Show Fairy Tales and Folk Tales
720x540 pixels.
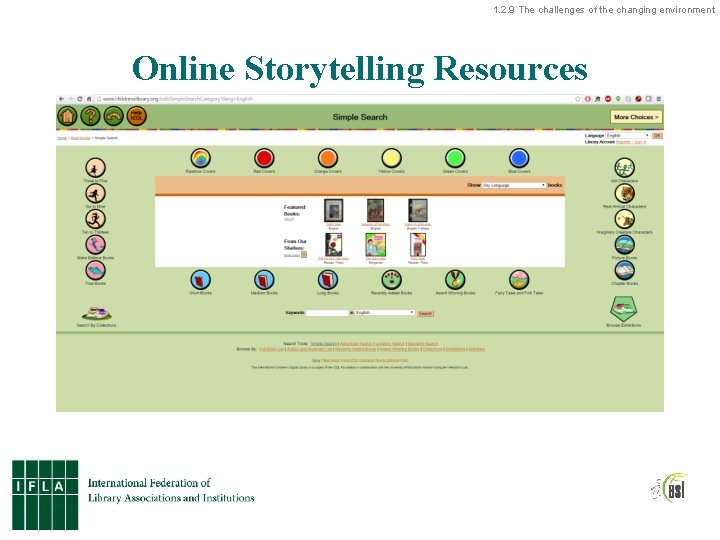pos(519,280)
